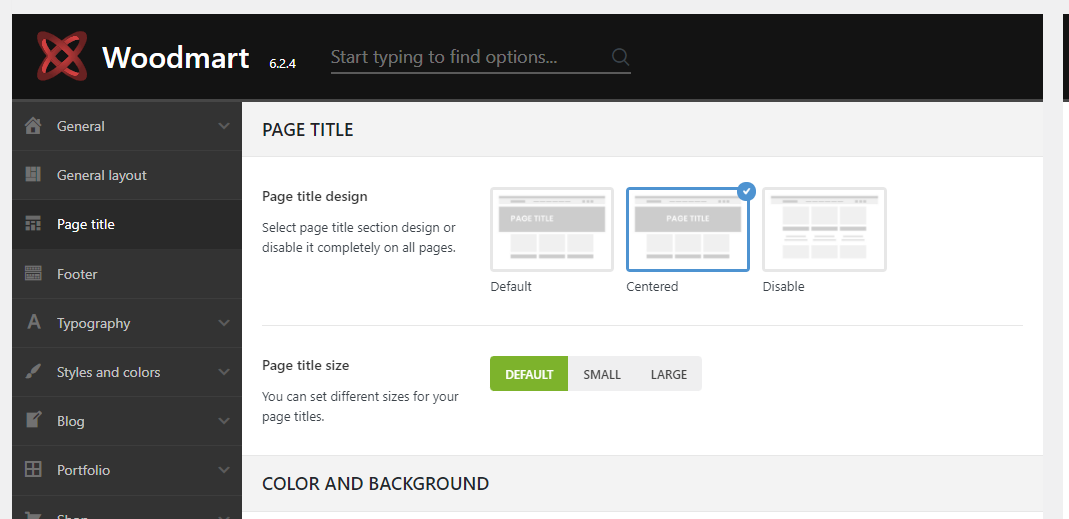The width and height of the screenshot is (1069, 519).
Task: Click the Portfolio grid icon
Action: (x=33, y=469)
